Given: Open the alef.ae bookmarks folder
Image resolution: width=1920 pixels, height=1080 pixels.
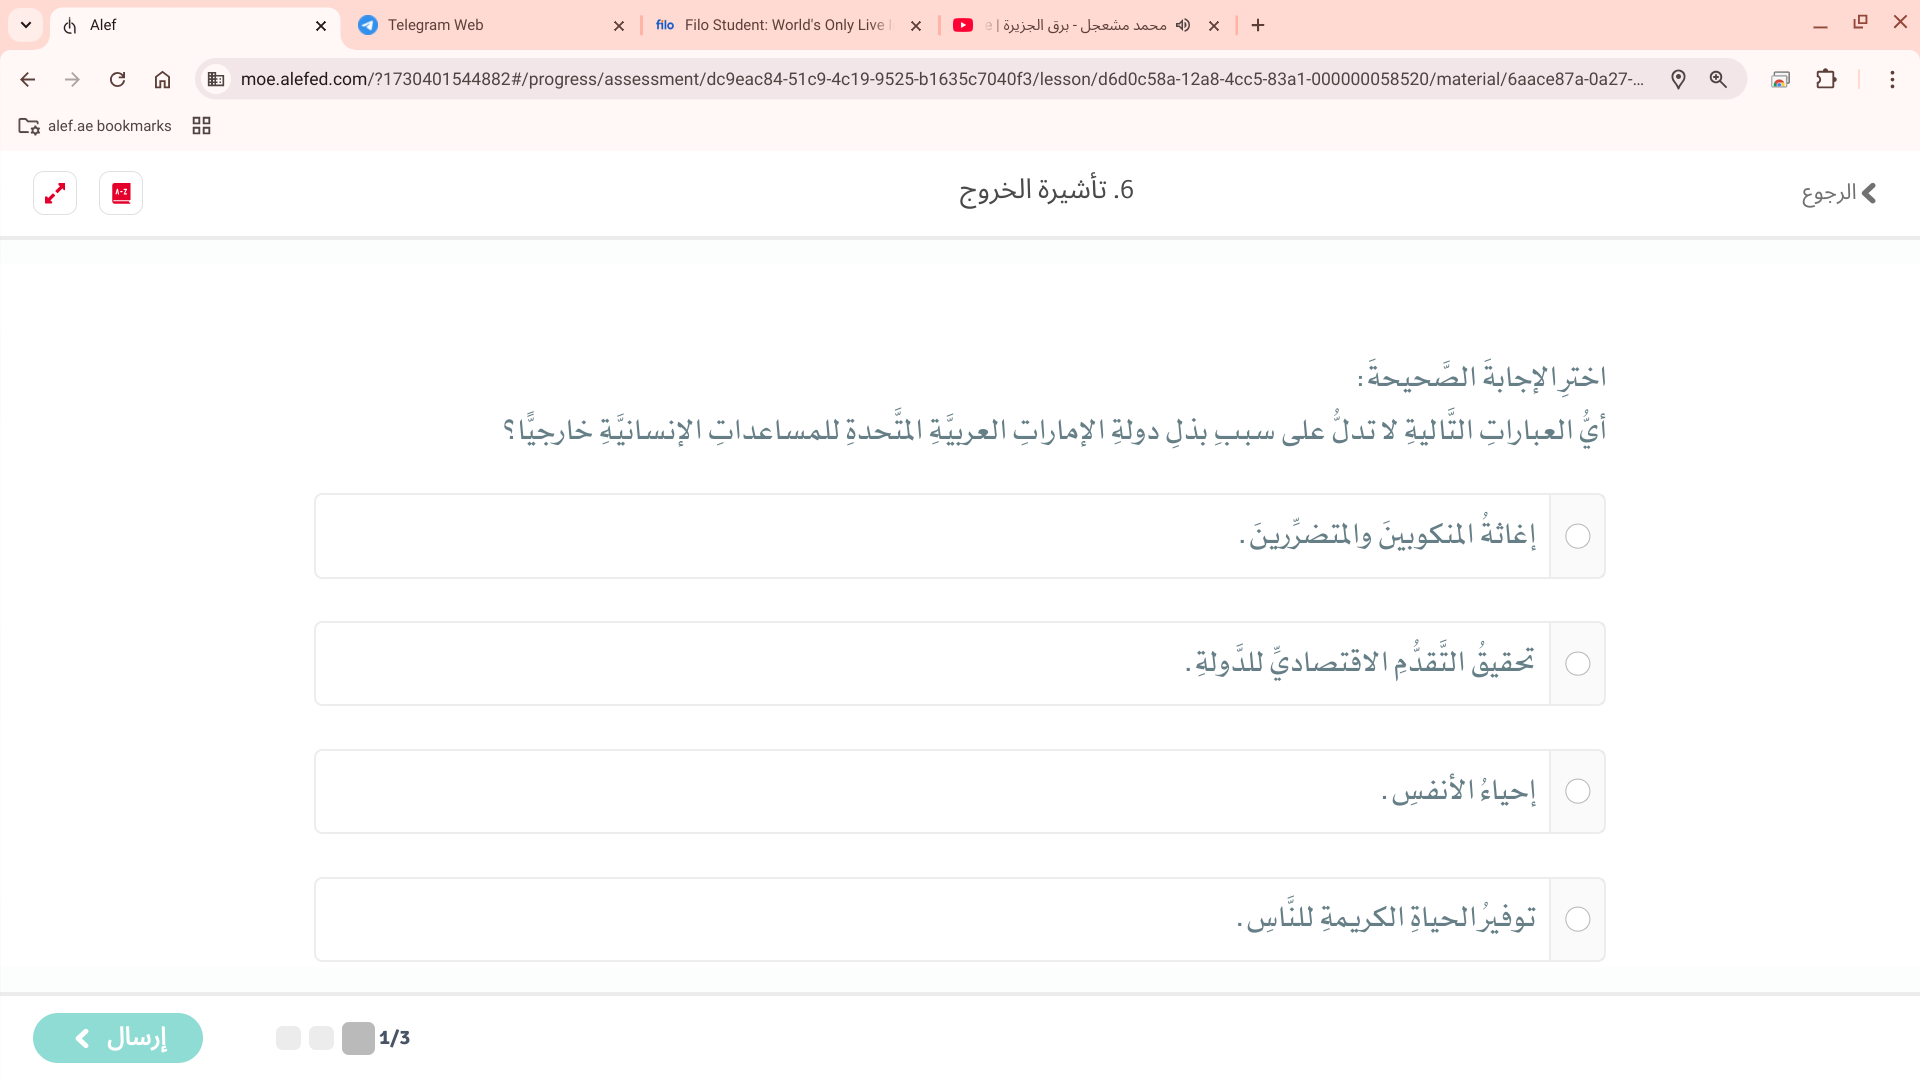Looking at the screenshot, I should [x=96, y=126].
